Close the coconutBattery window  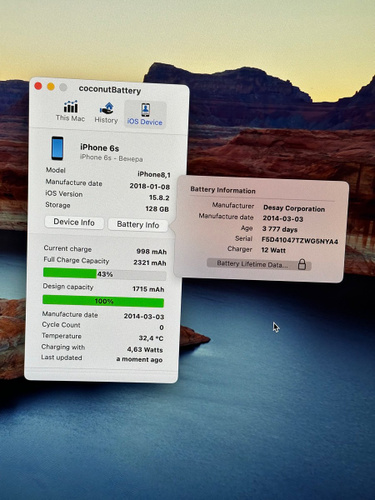tap(38, 86)
